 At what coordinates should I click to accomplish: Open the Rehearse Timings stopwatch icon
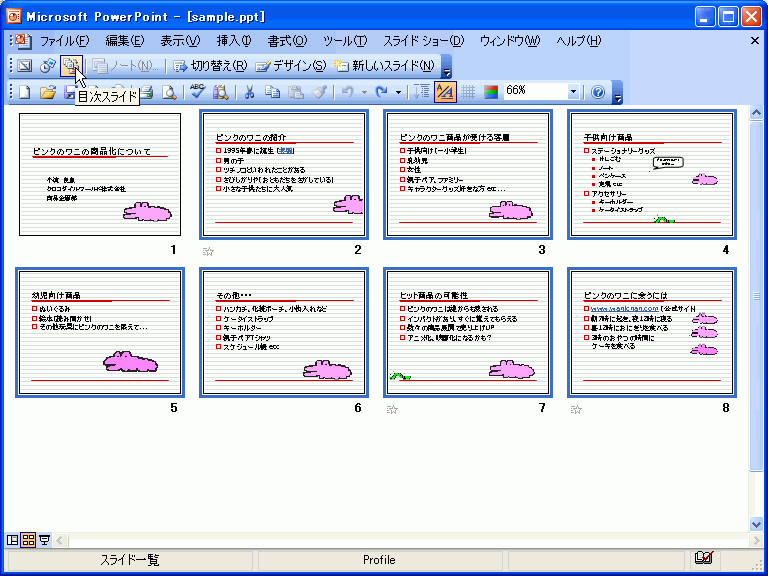pyautogui.click(x=46, y=66)
